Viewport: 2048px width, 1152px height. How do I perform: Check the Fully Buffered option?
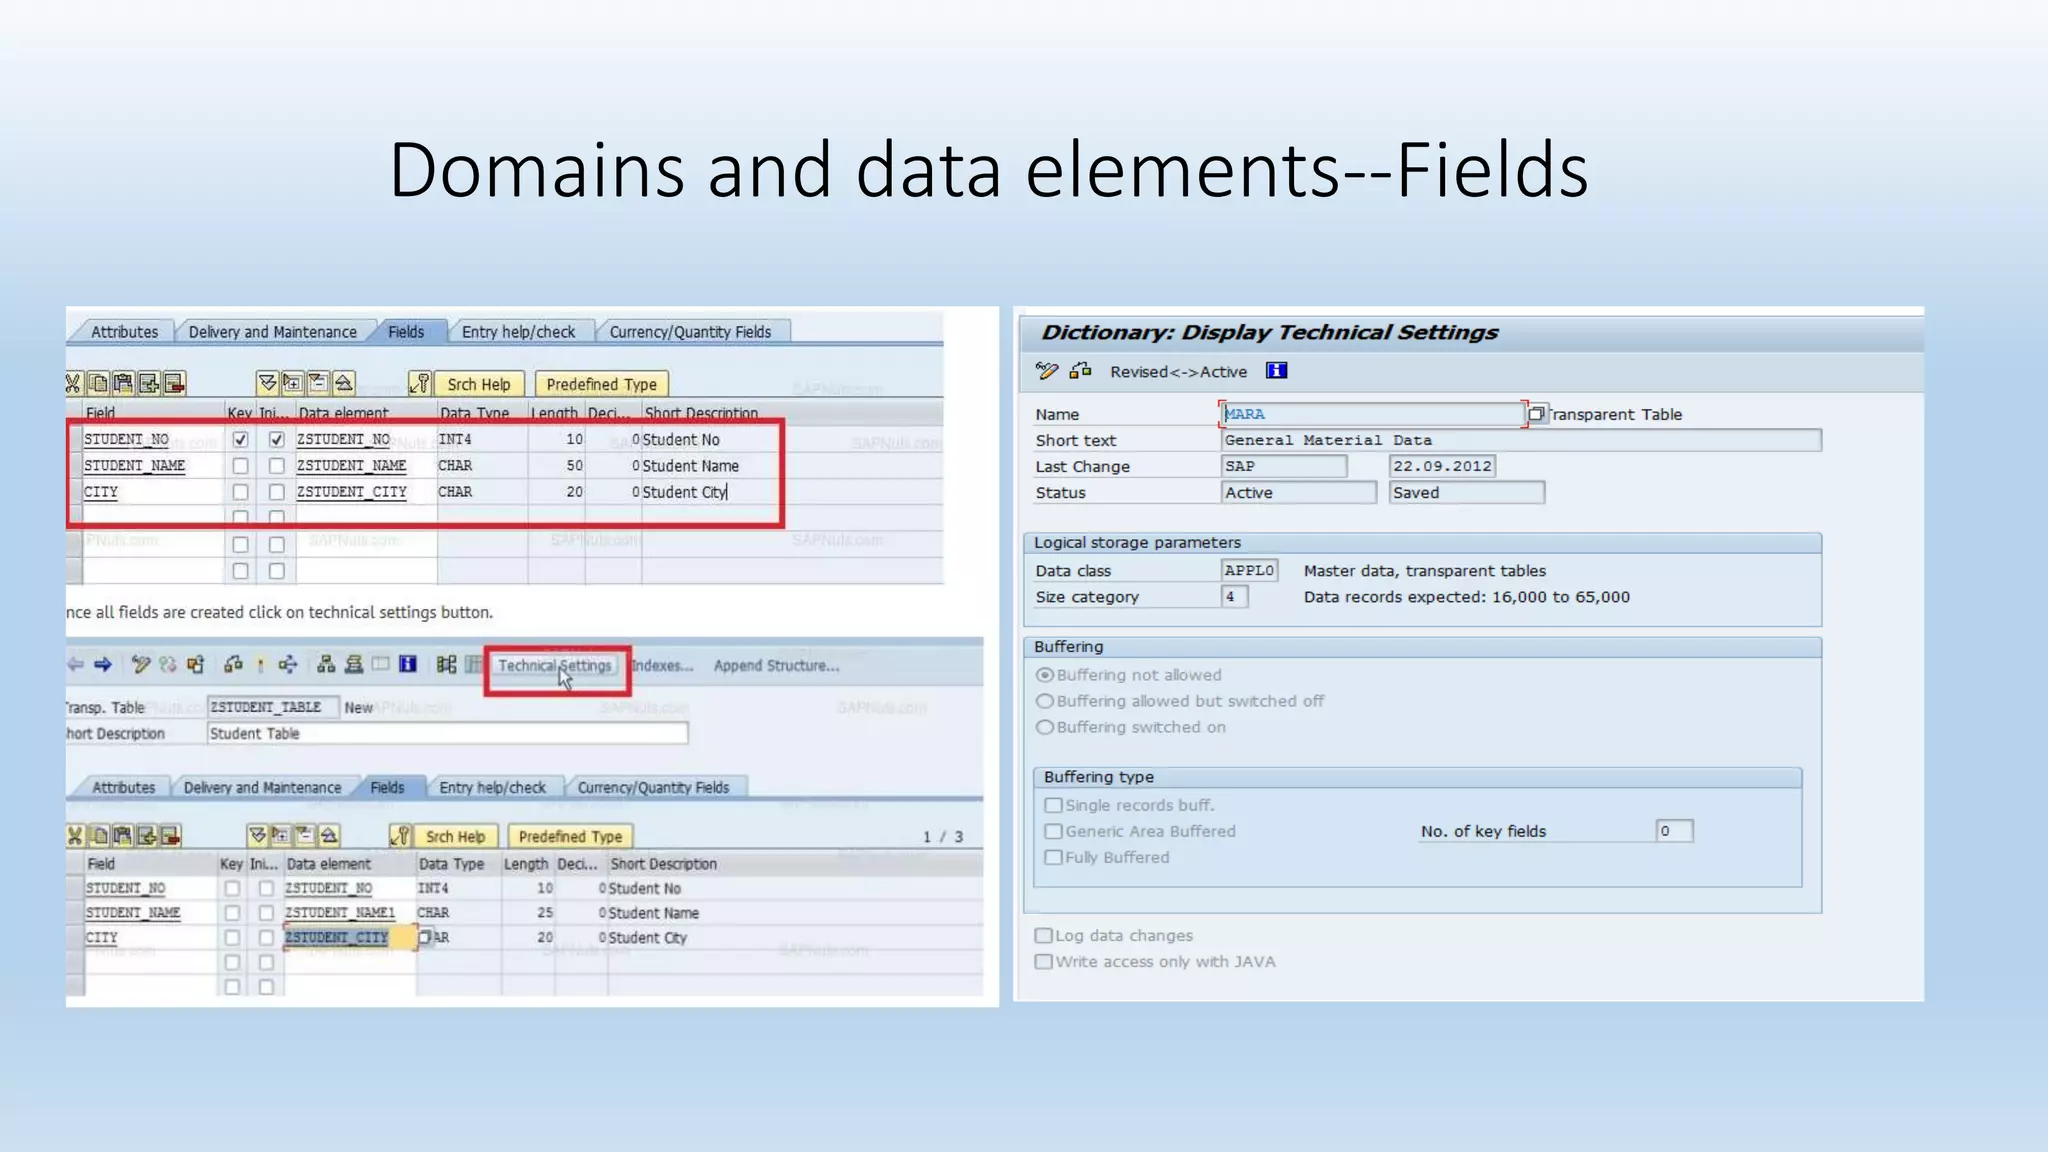[x=1053, y=857]
